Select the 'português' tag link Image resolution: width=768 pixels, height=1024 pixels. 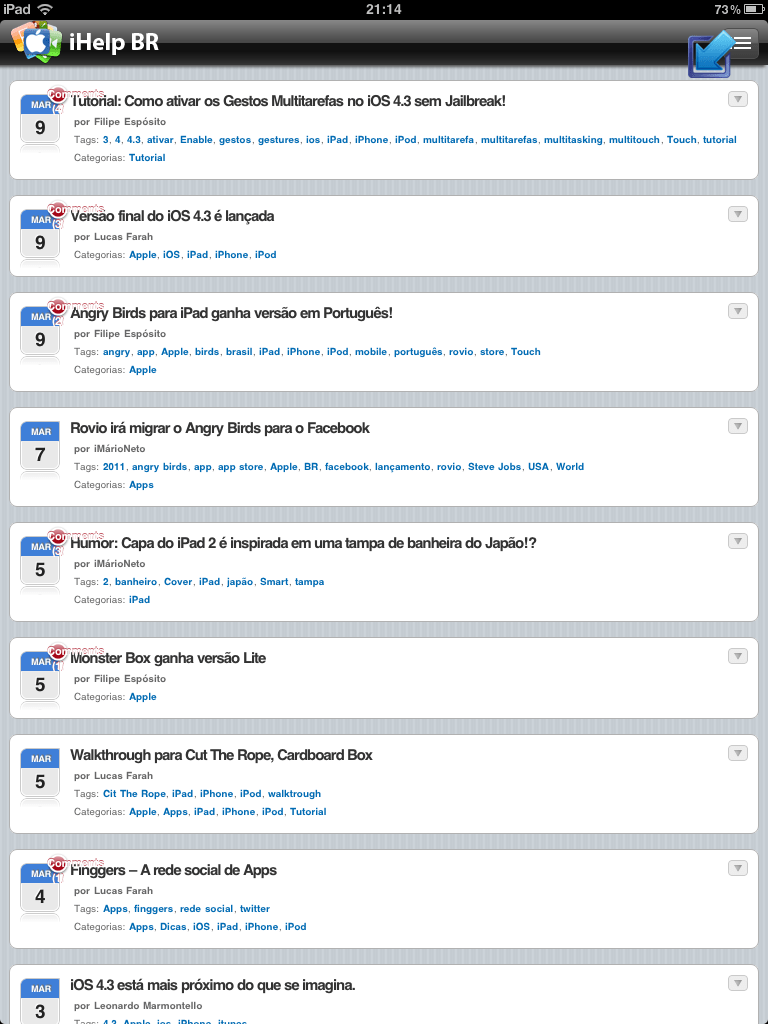click(x=418, y=352)
